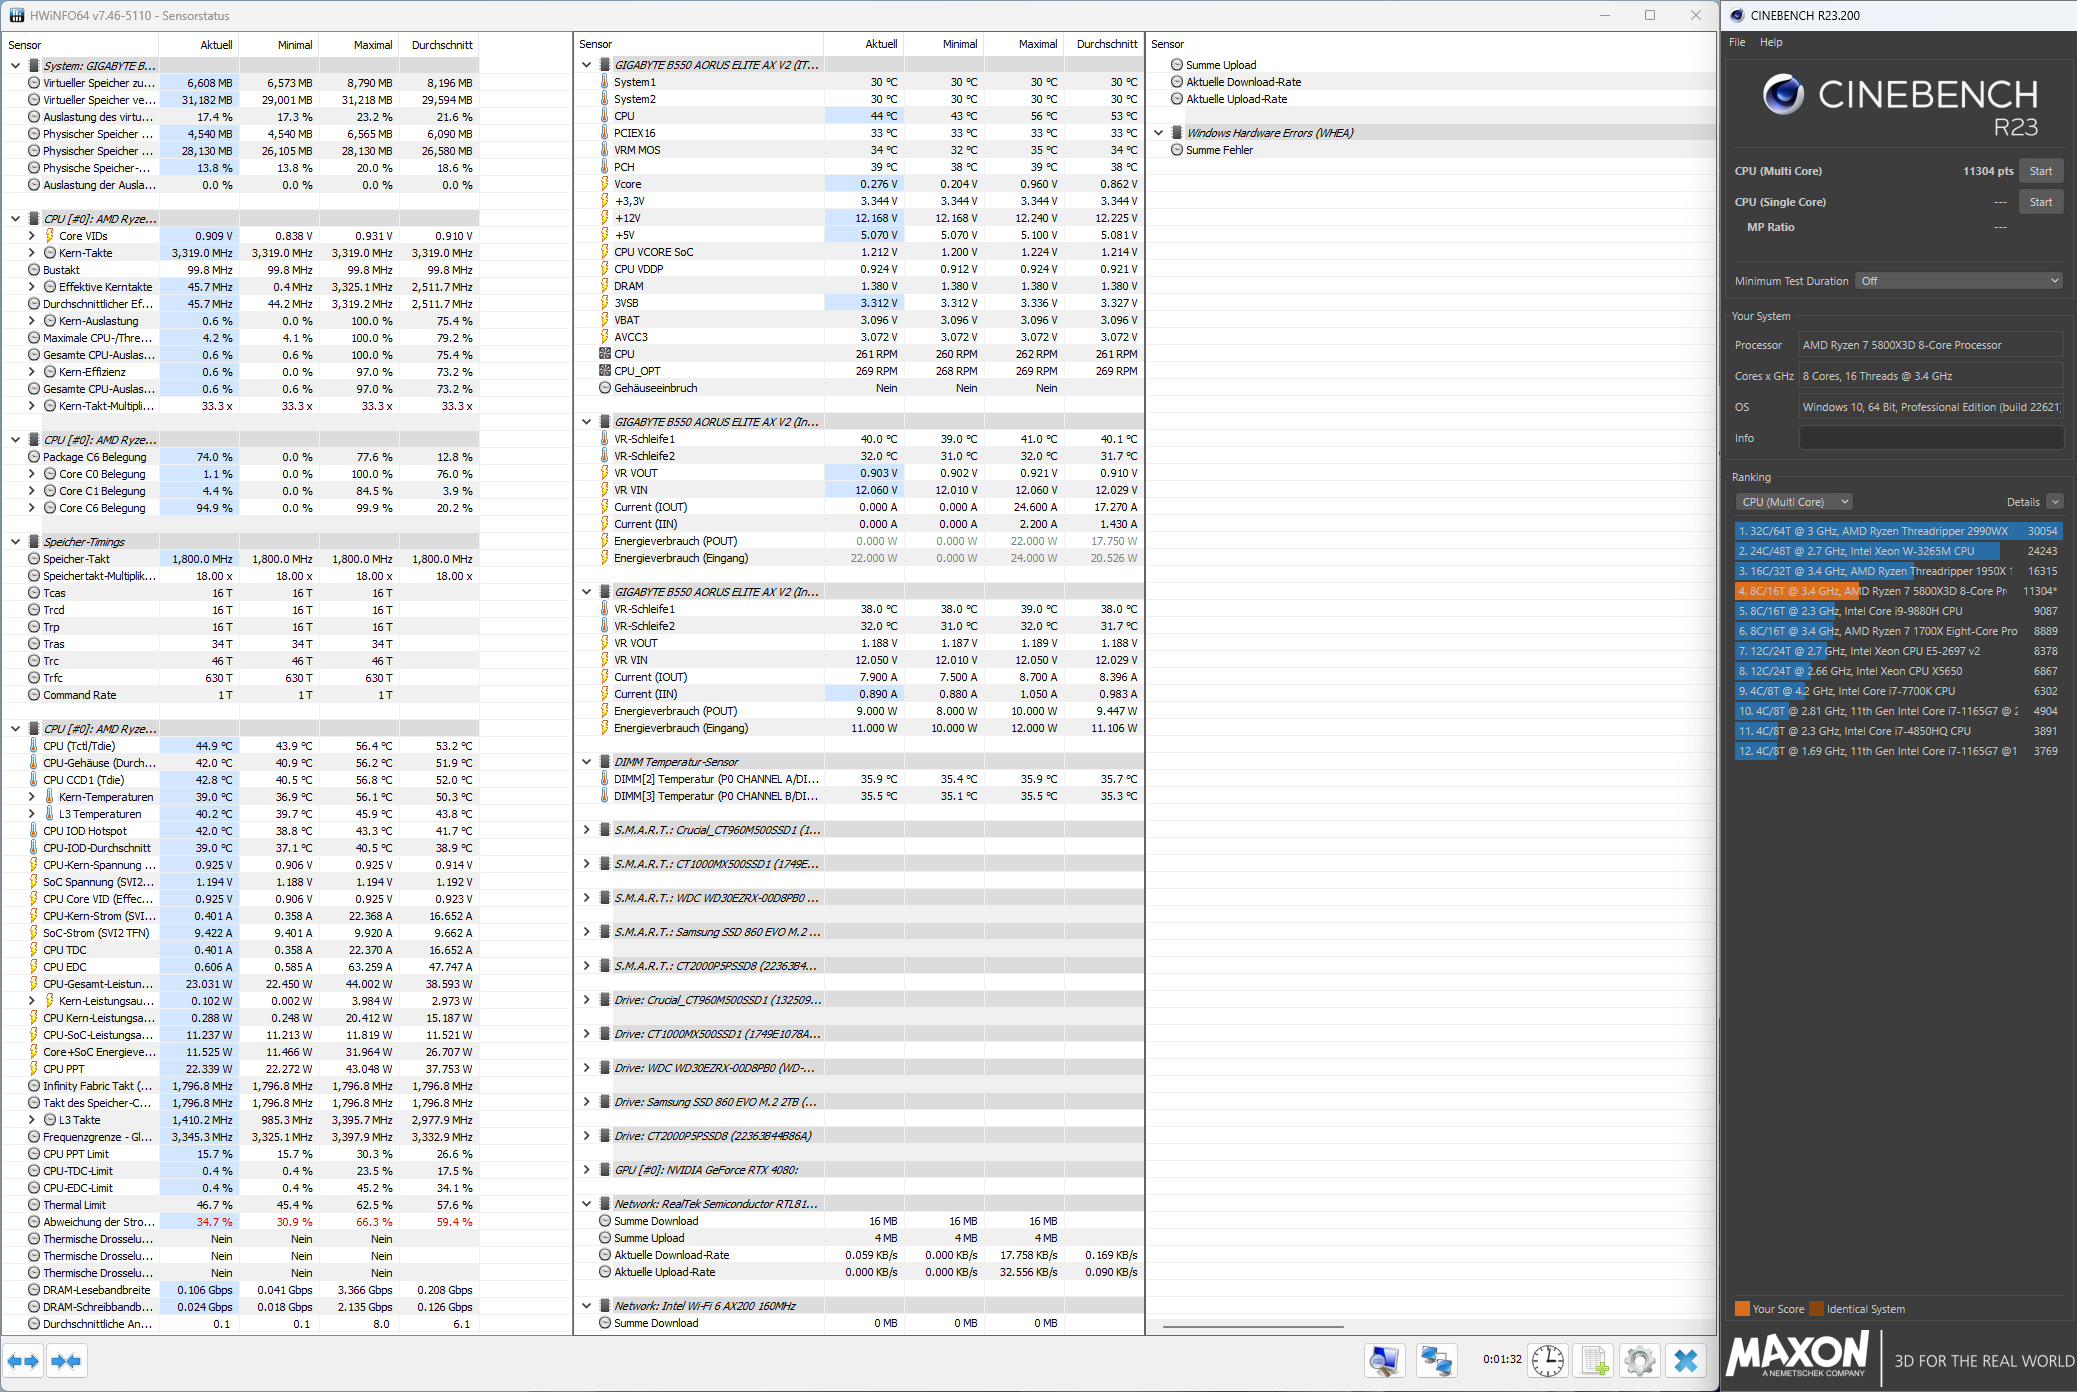Start the CPU (Multi Core) benchmark
Image resolution: width=2077 pixels, height=1392 pixels.
click(x=2040, y=171)
